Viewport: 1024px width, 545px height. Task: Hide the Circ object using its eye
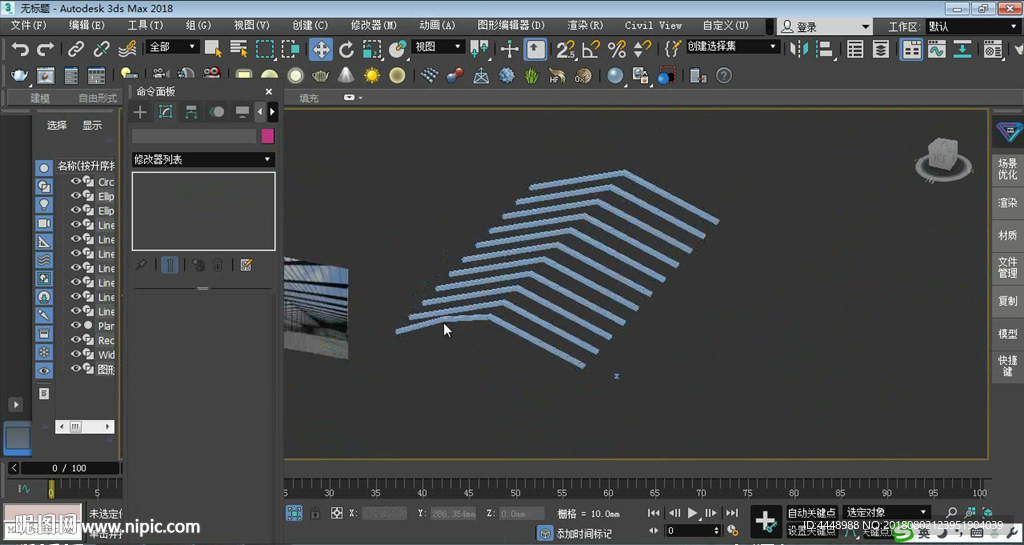coord(76,181)
